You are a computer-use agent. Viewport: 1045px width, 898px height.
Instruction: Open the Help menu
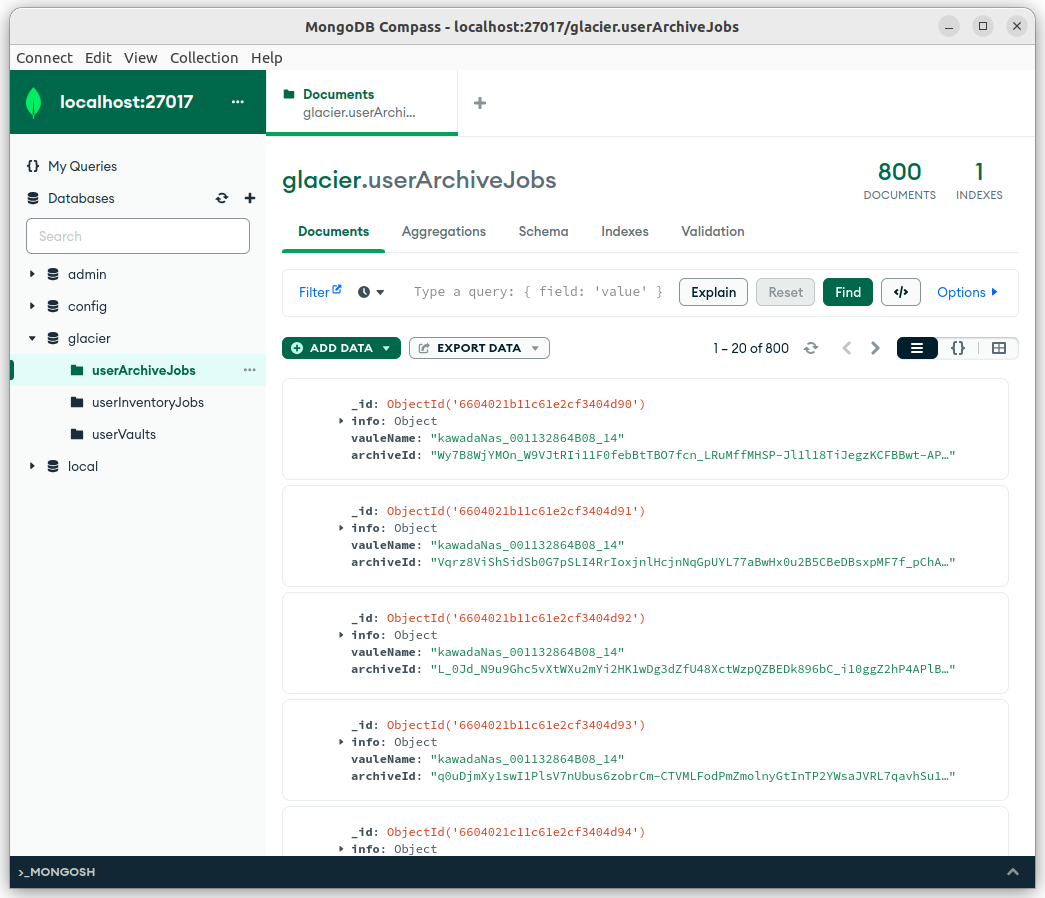(267, 58)
